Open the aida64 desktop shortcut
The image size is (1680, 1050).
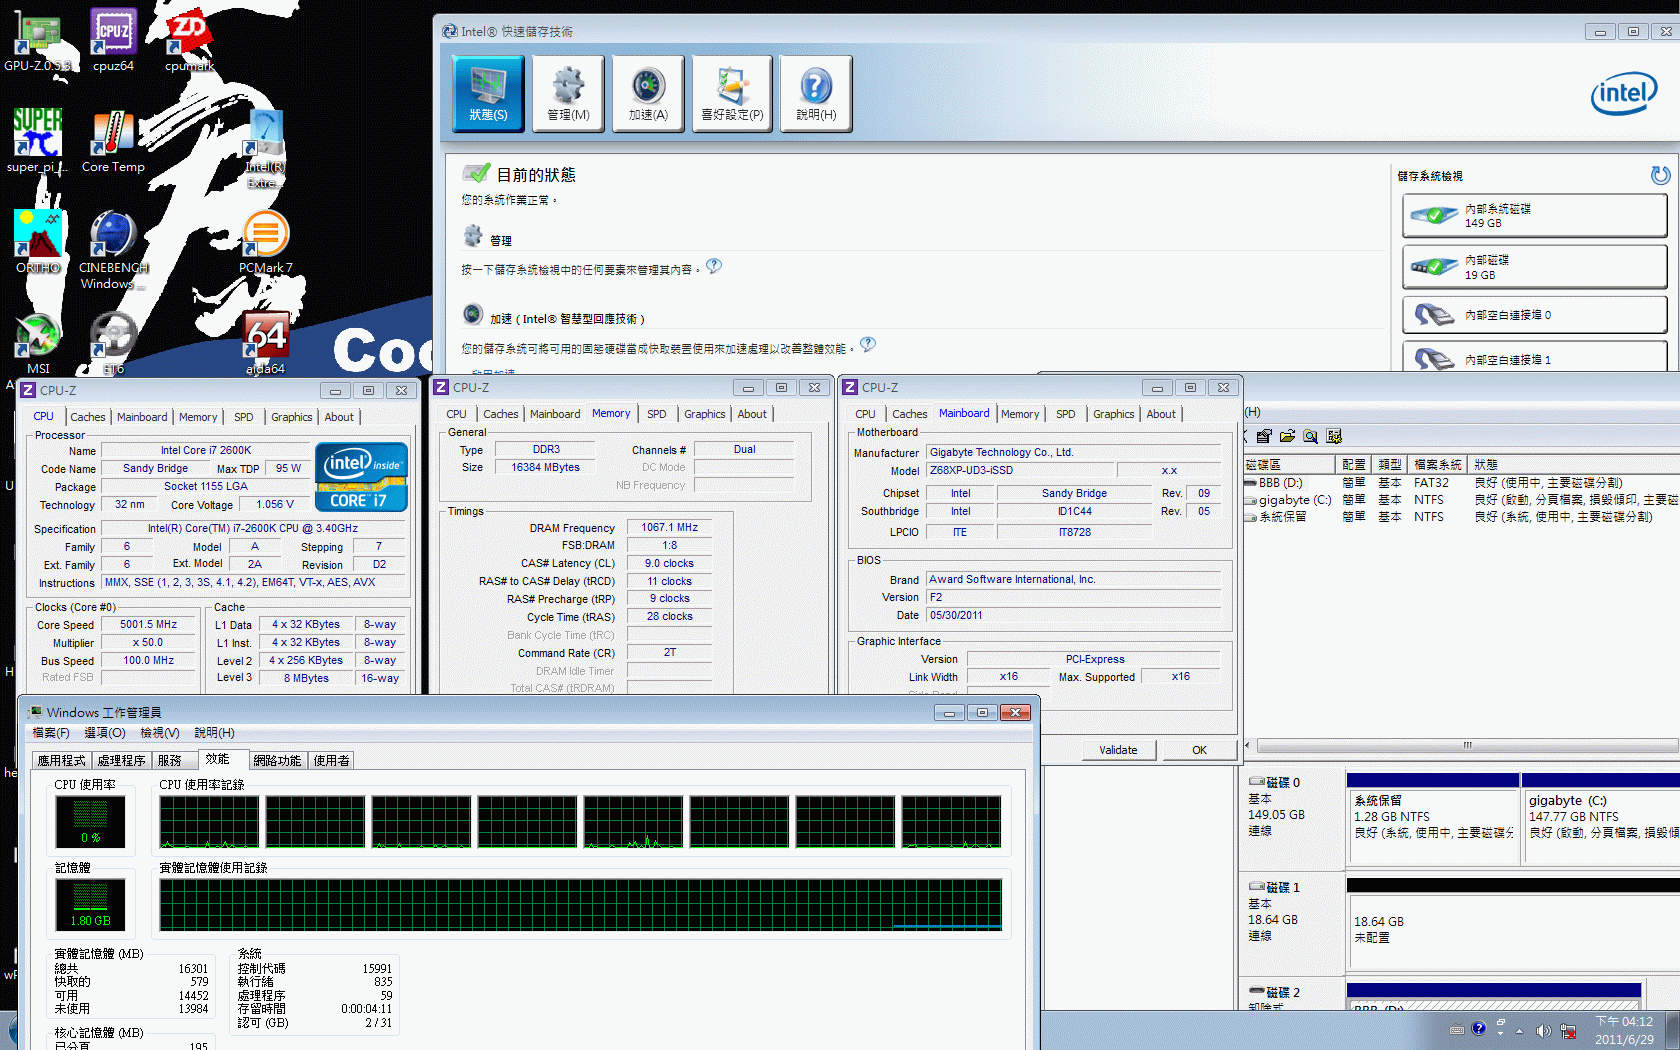coord(265,342)
